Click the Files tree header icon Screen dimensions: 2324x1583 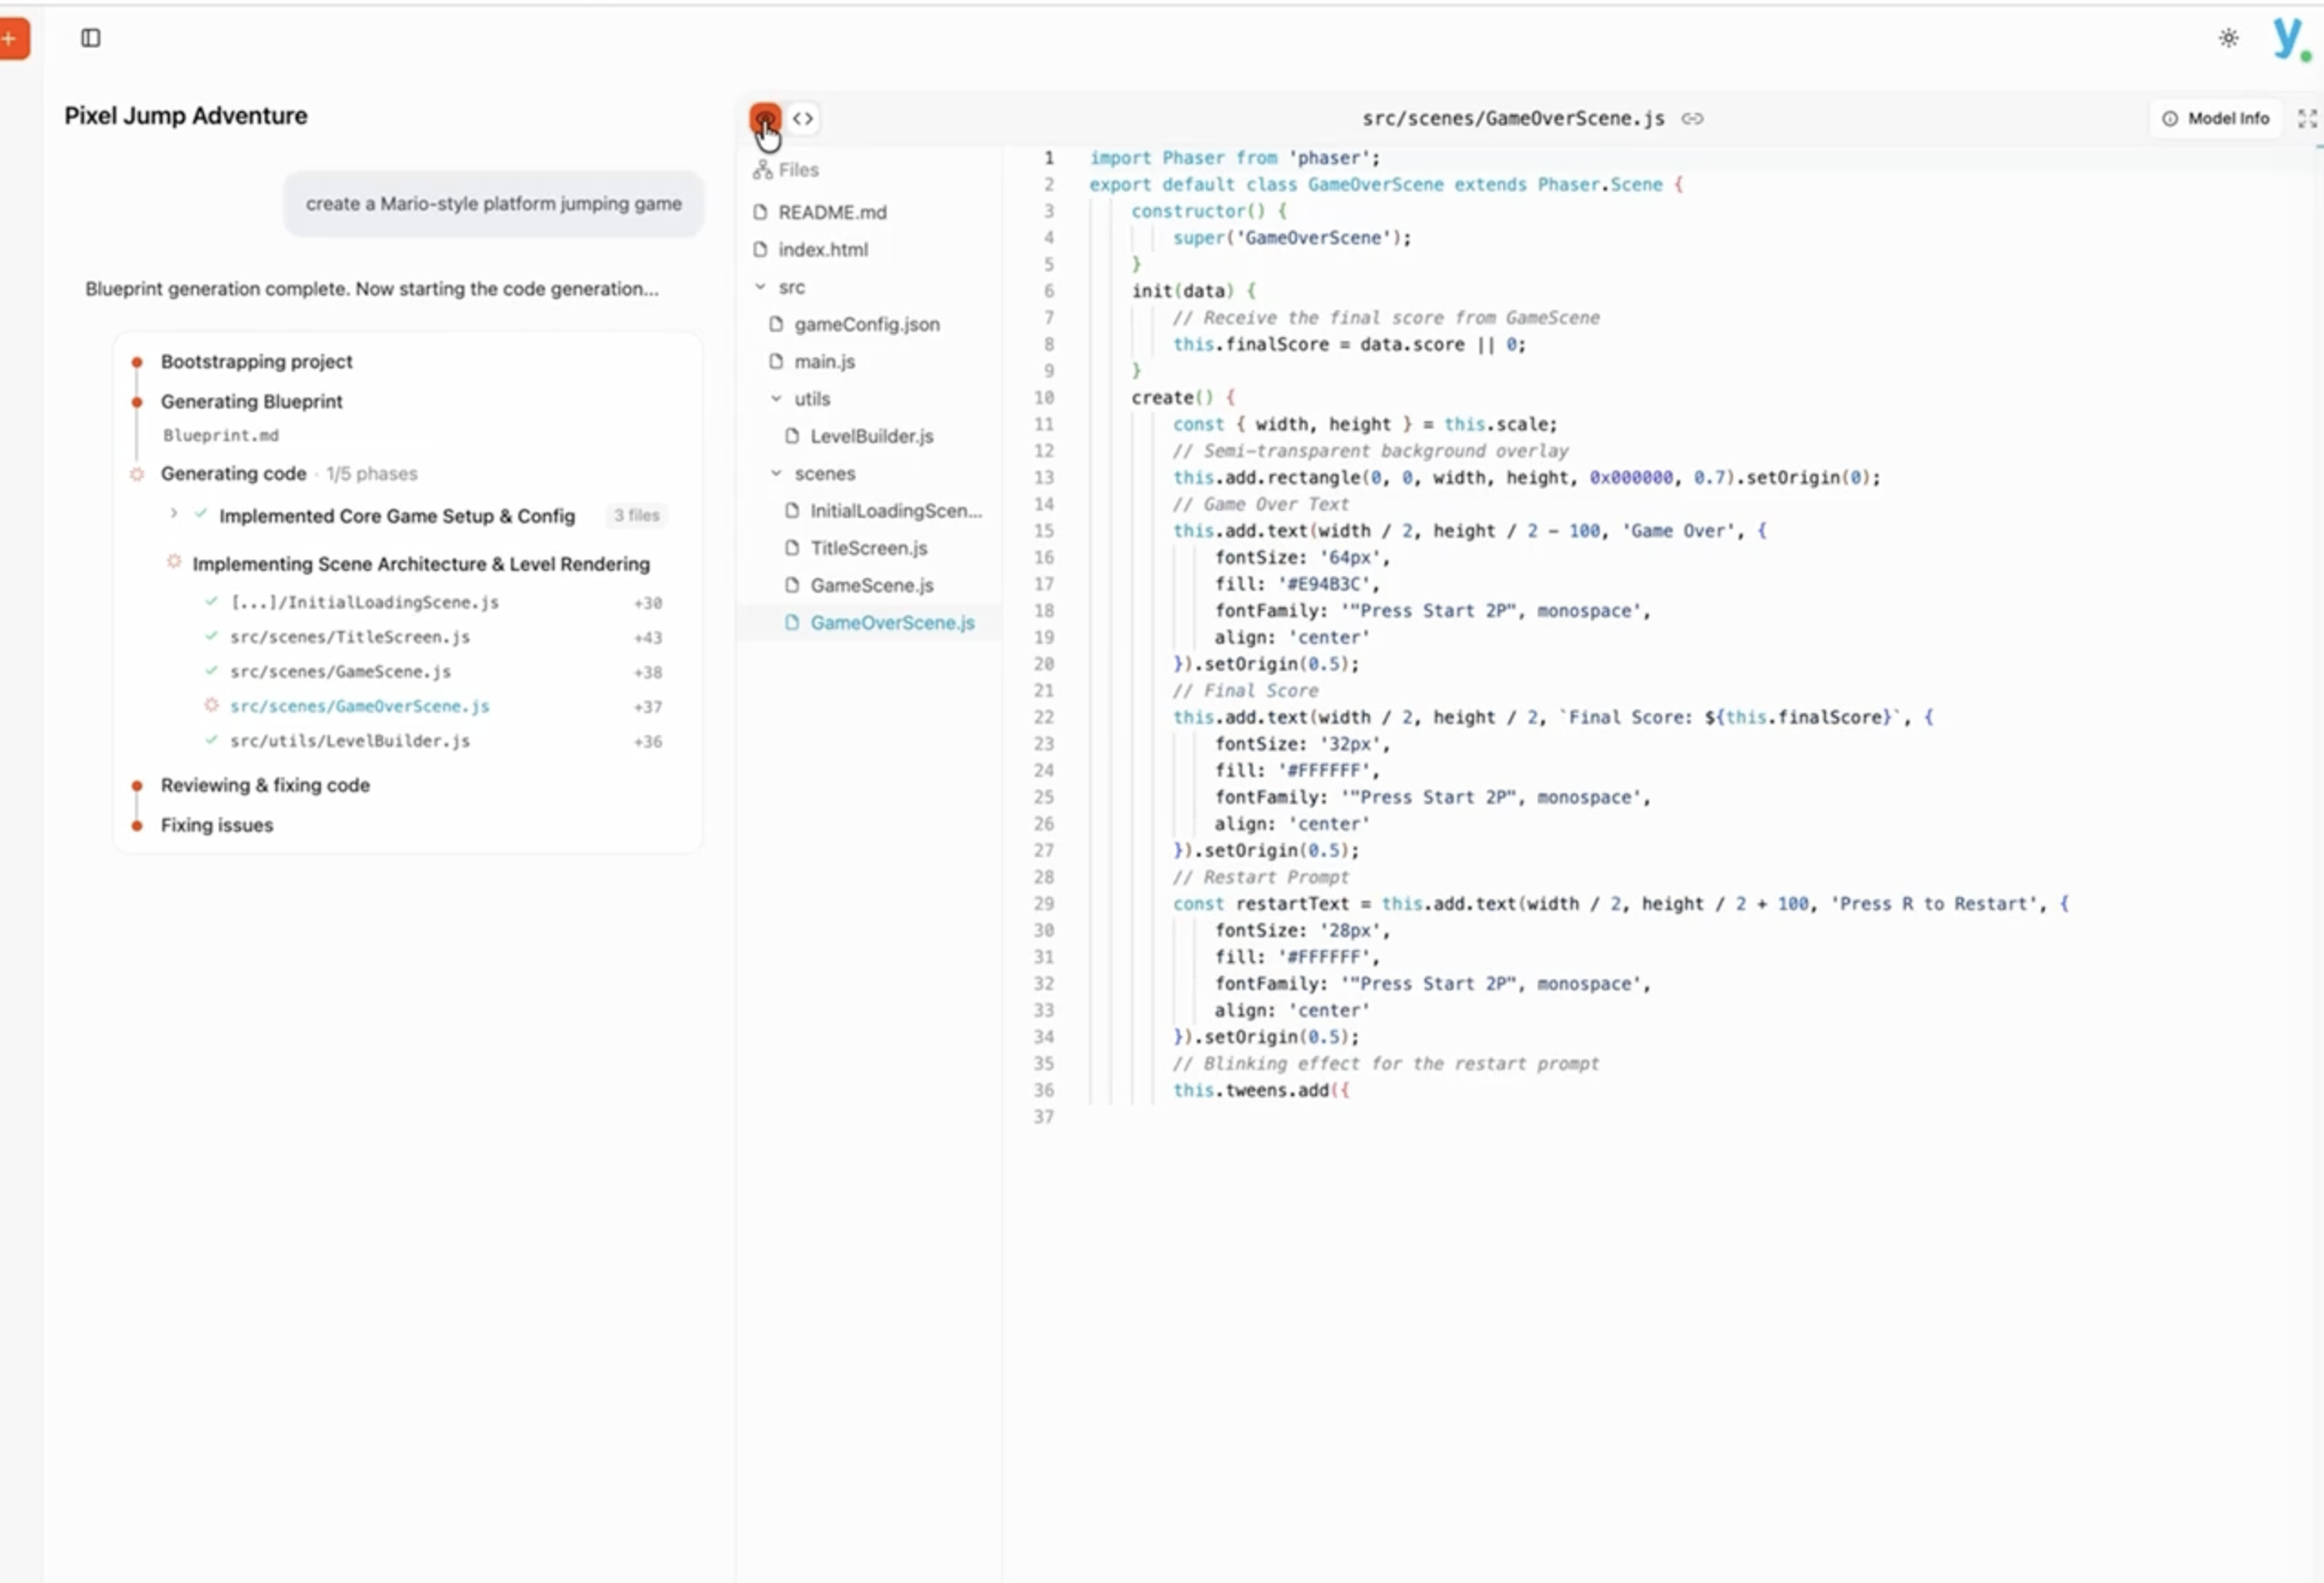[x=763, y=170]
